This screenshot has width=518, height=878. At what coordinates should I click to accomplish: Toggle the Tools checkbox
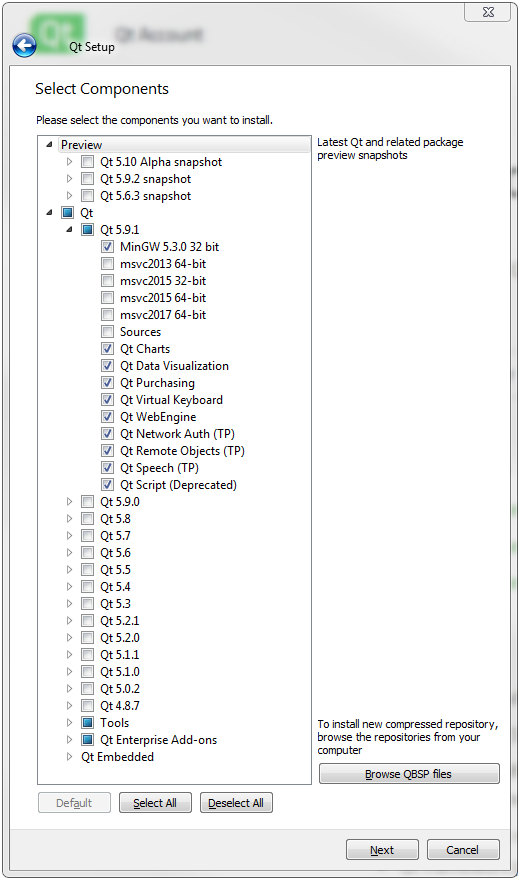87,723
